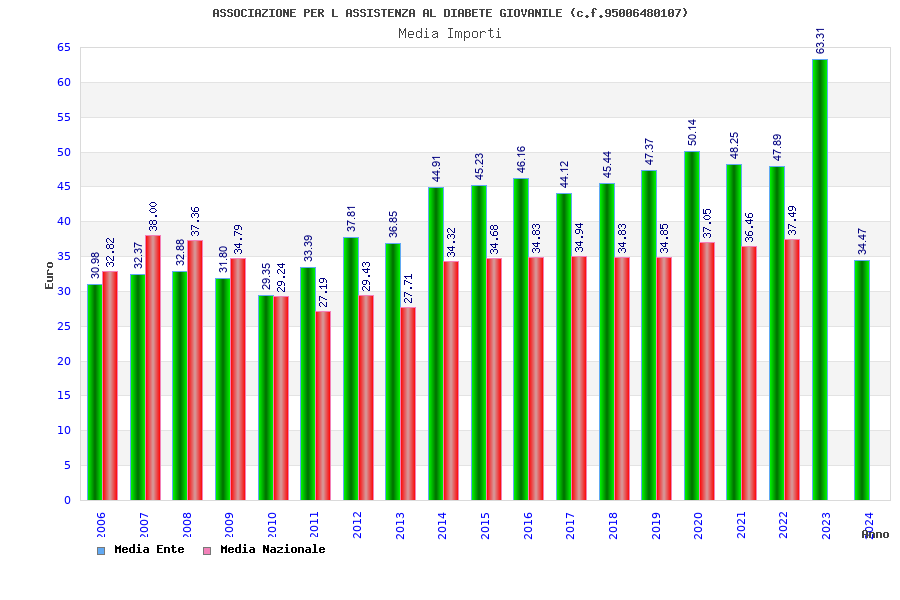Select the "Media Ente" legend label
Viewport: 900px width, 600px height.
tap(149, 549)
